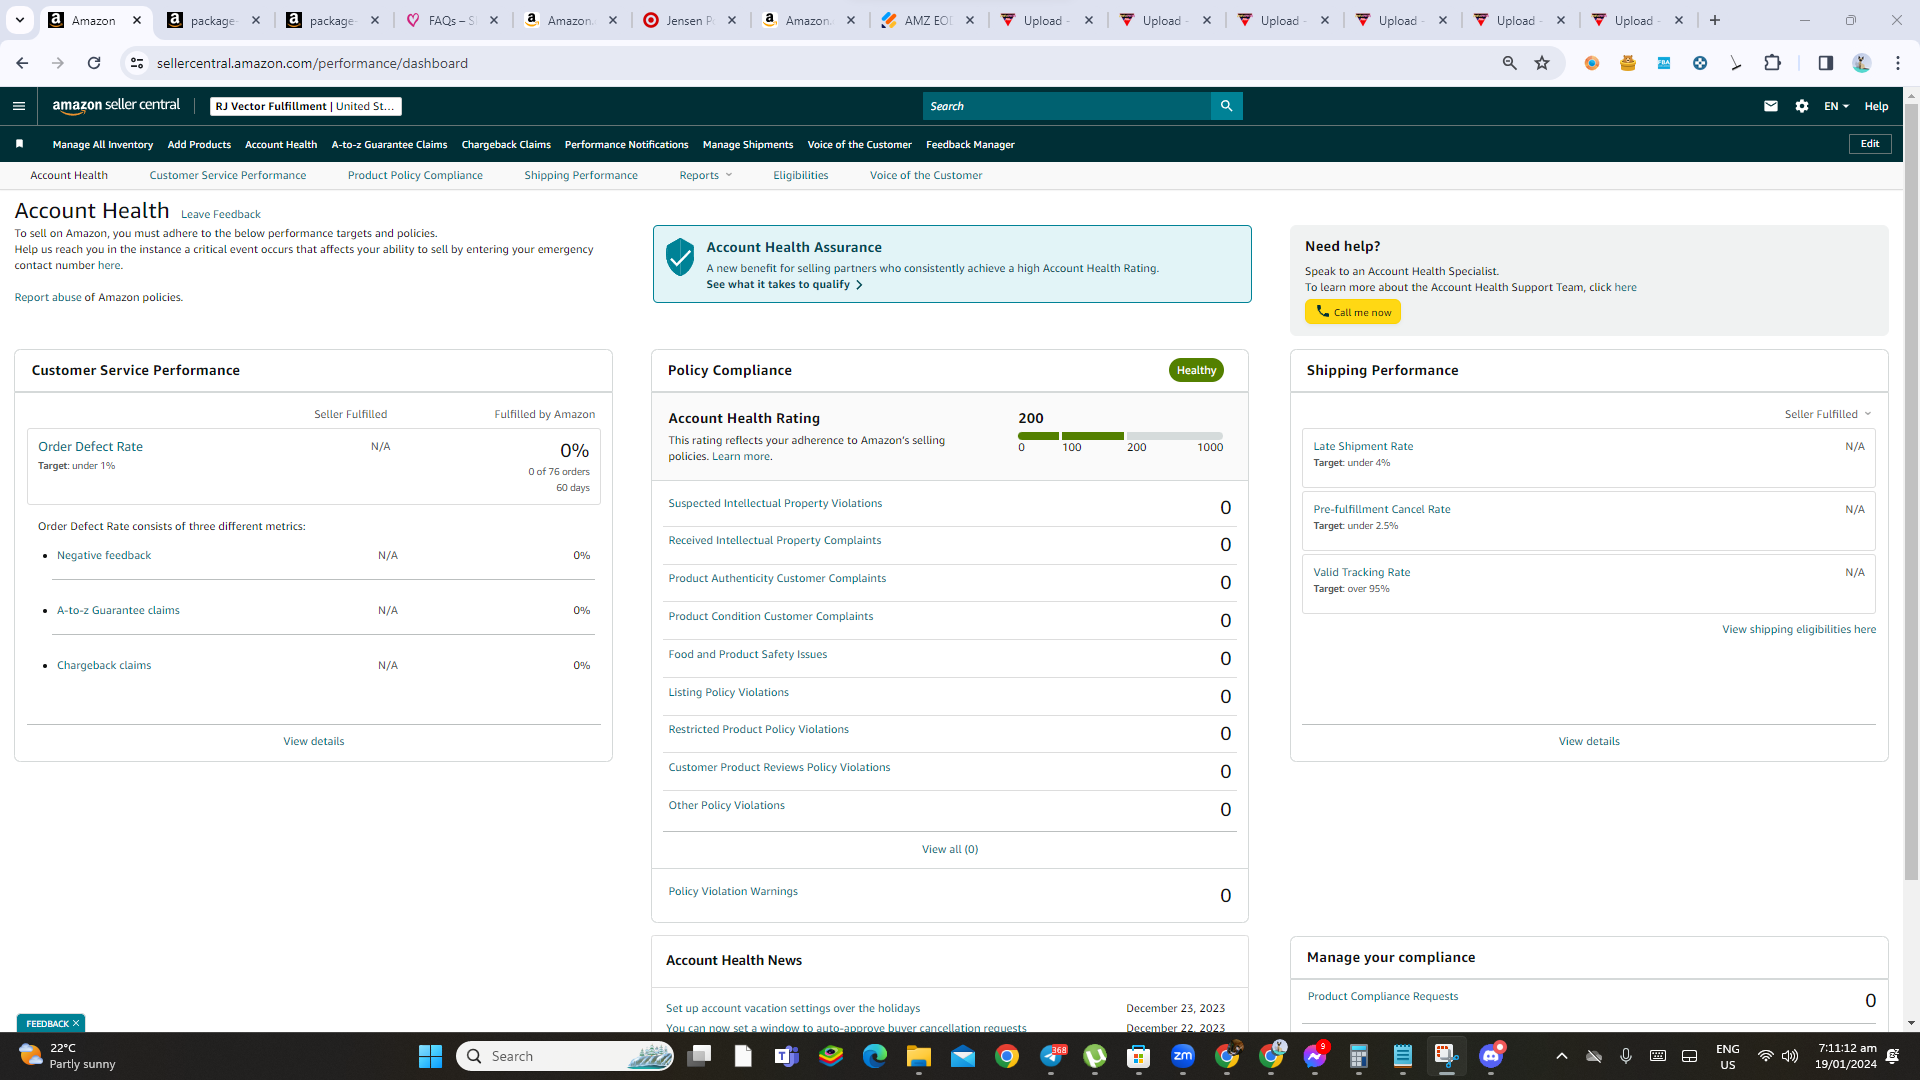Click the Call me now button
This screenshot has width=1920, height=1080.
pos(1353,312)
